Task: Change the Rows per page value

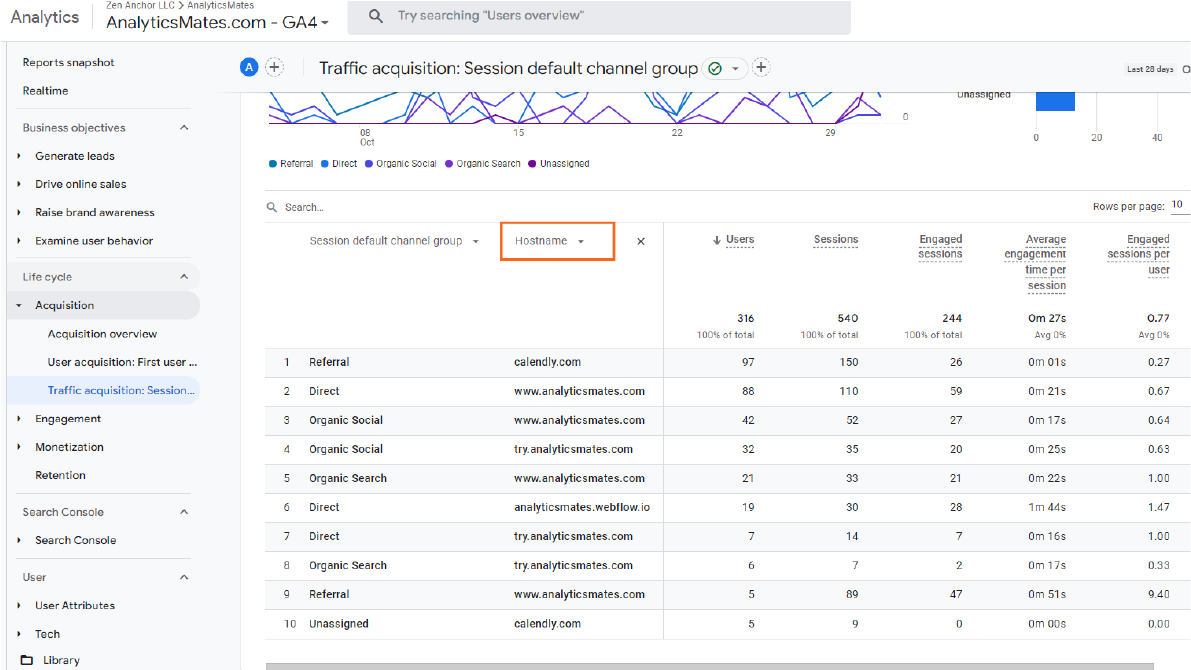Action: click(x=1179, y=205)
